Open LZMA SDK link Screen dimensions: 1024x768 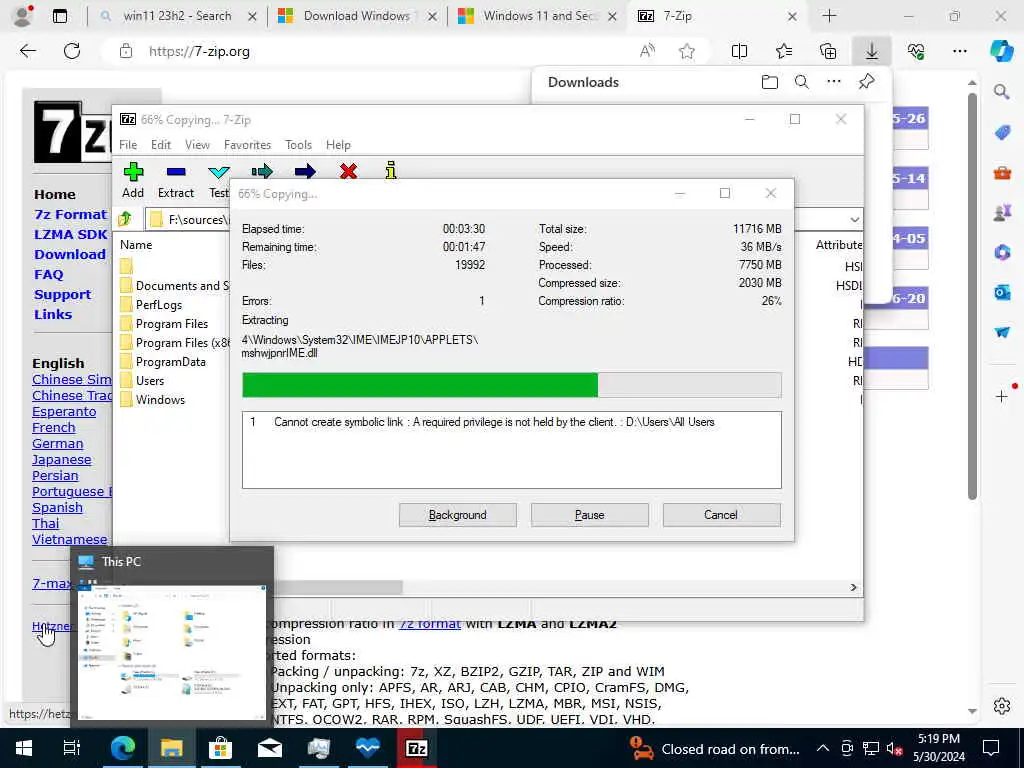71,234
